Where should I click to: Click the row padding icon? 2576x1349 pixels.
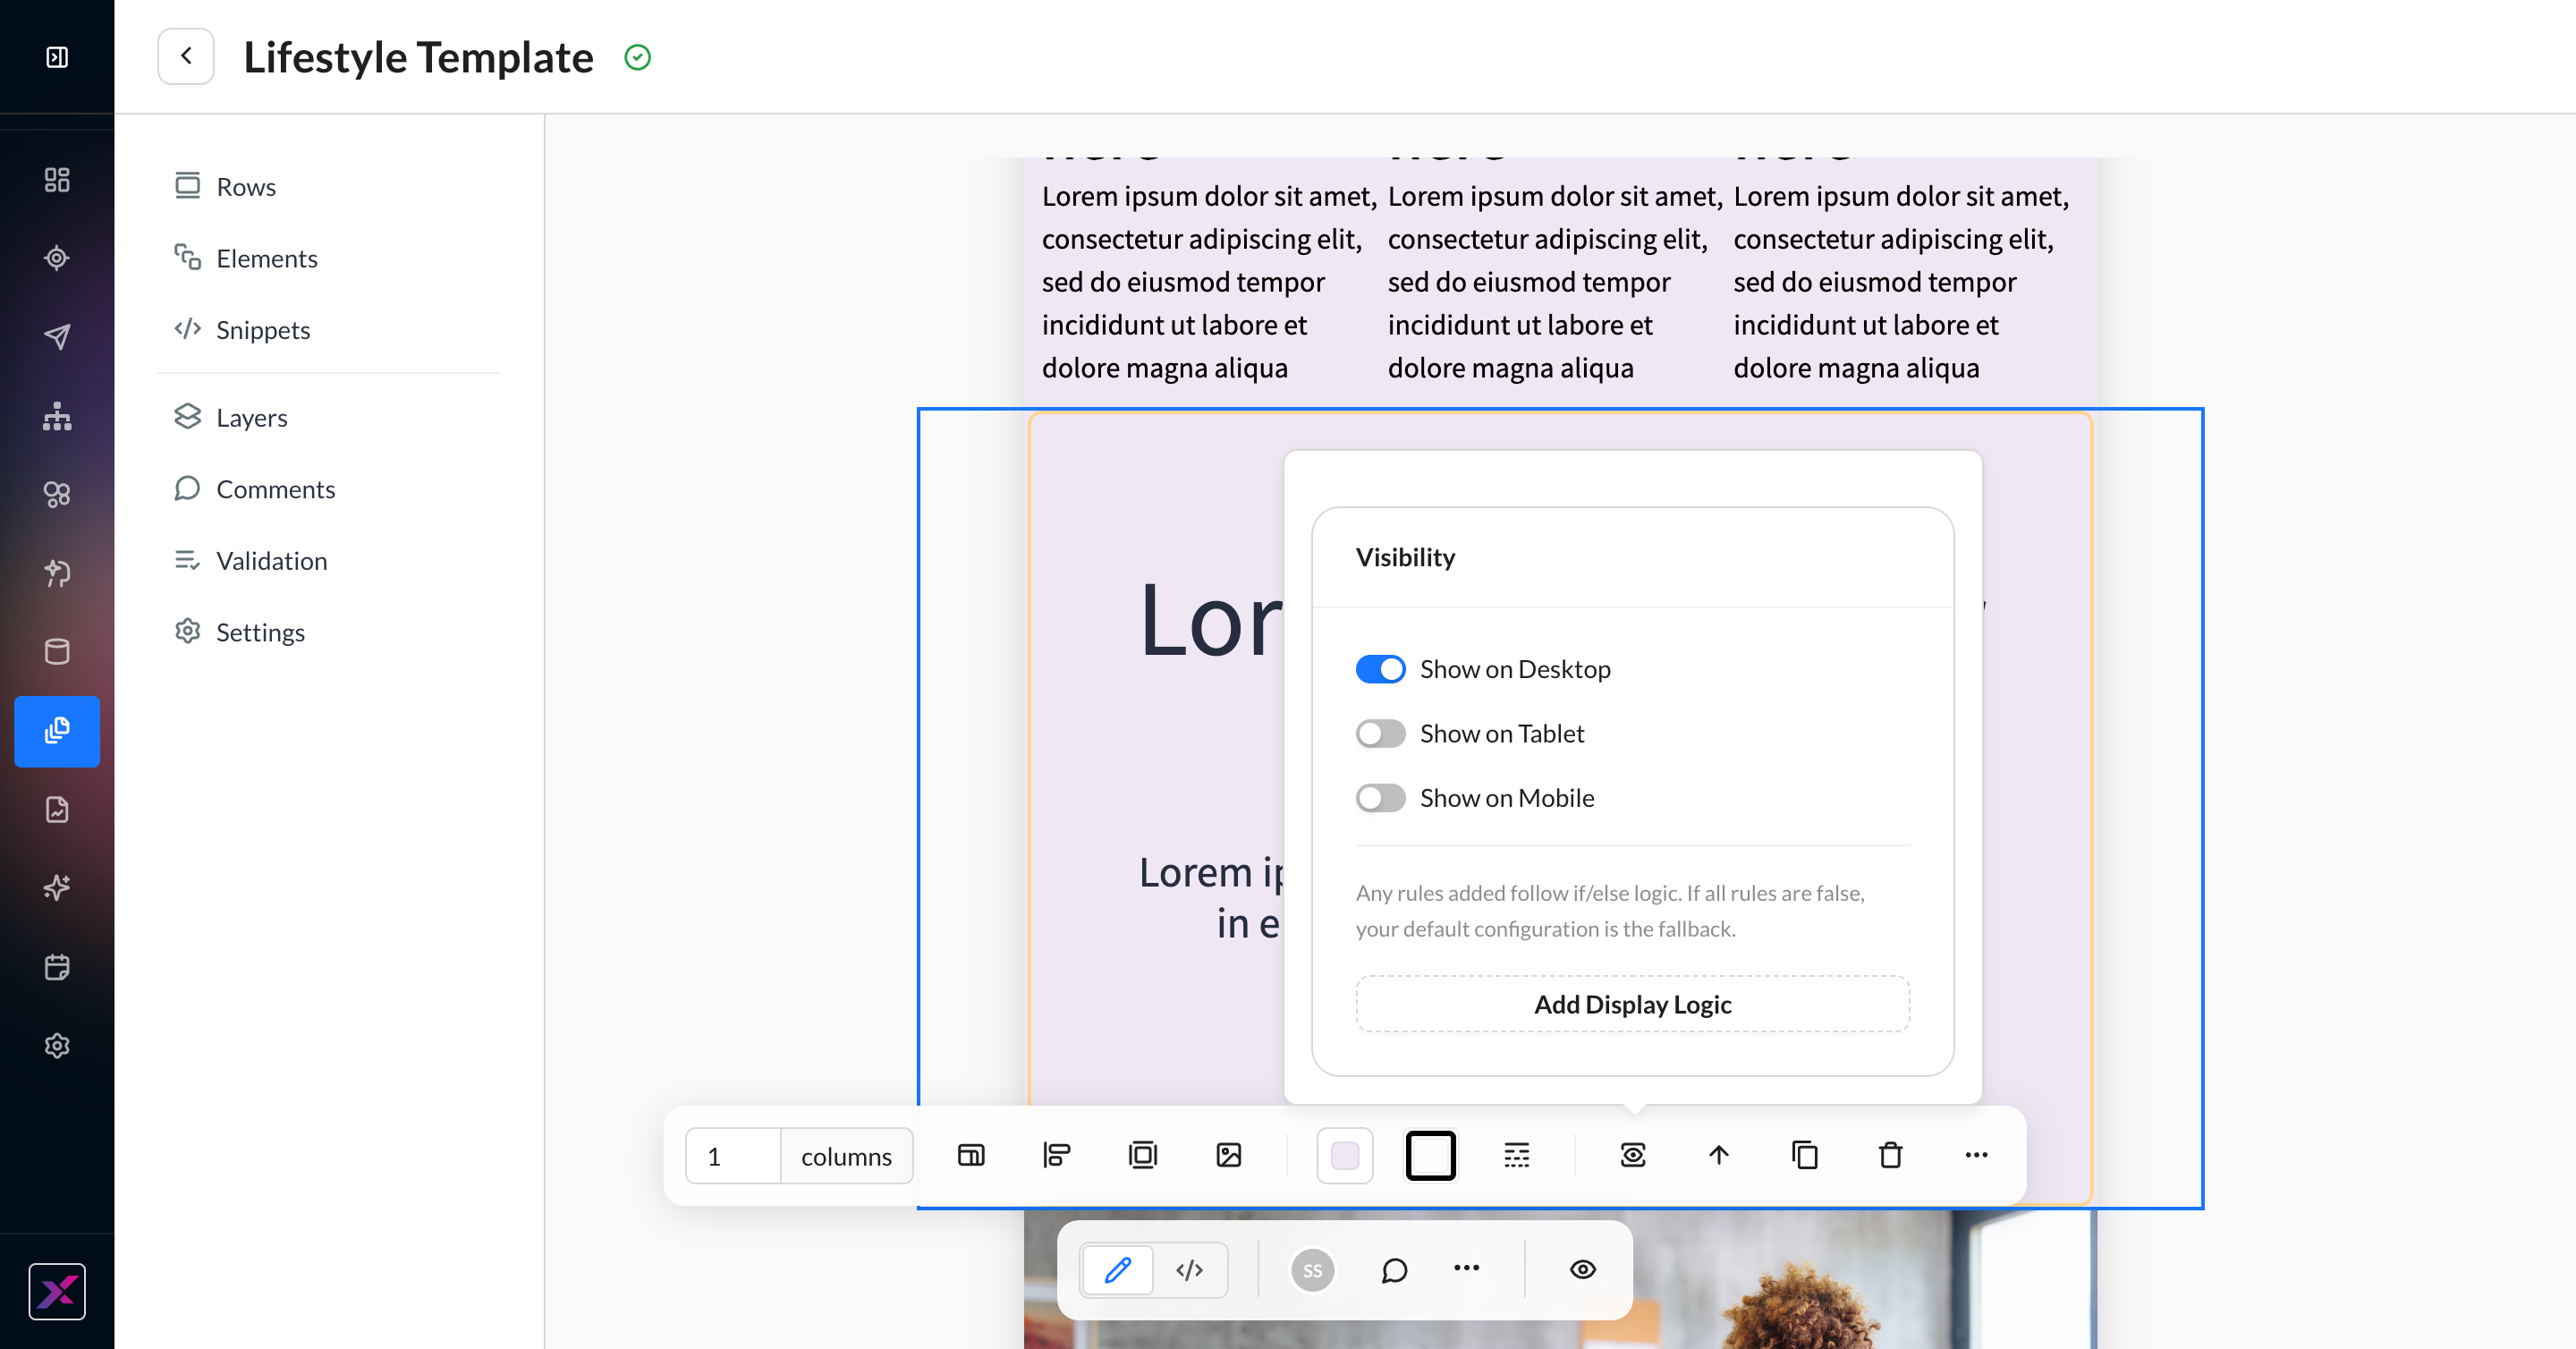point(1142,1155)
